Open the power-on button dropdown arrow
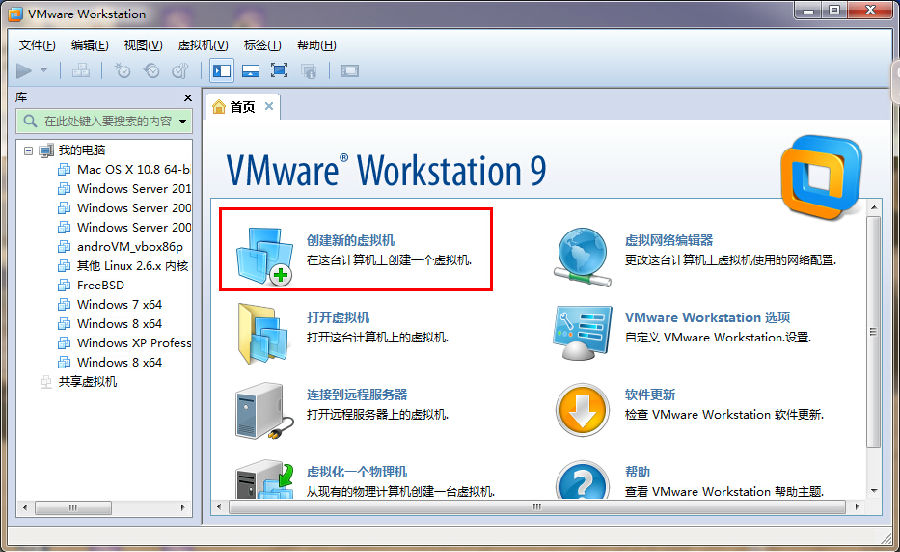This screenshot has height=552, width=900. coord(44,71)
